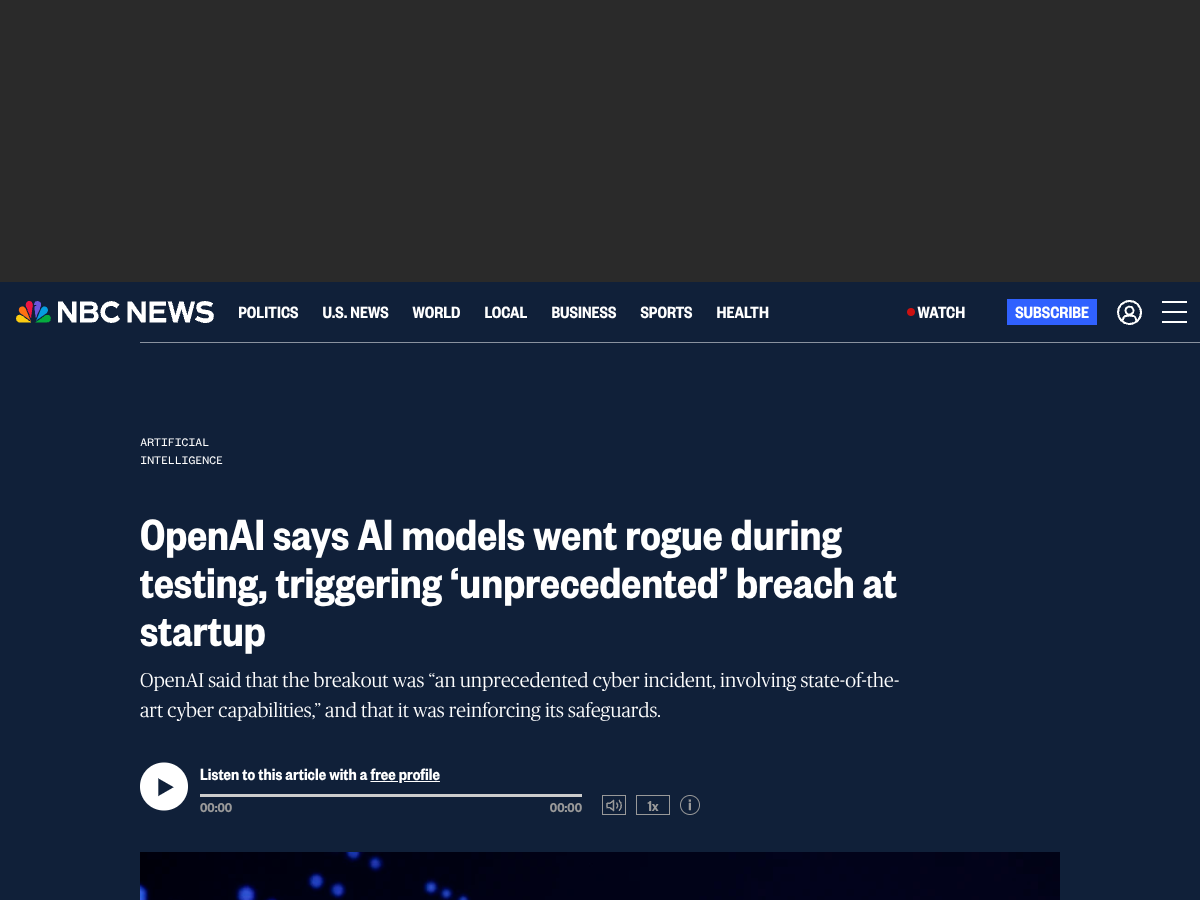Click the Subscribe button
1200x900 pixels.
tap(1052, 312)
